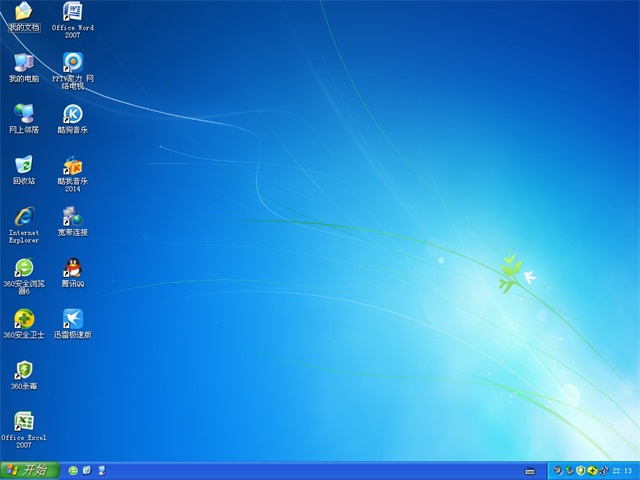Open the Office Word 2007 shortcut
This screenshot has width=640, height=480.
point(73,12)
